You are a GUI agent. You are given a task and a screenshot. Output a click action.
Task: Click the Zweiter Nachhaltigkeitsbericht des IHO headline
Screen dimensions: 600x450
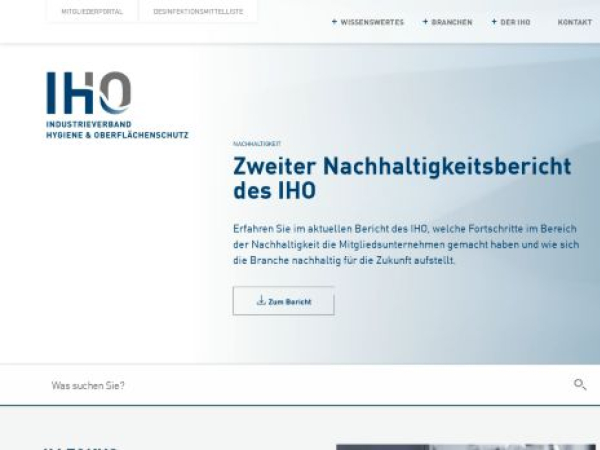coord(402,178)
